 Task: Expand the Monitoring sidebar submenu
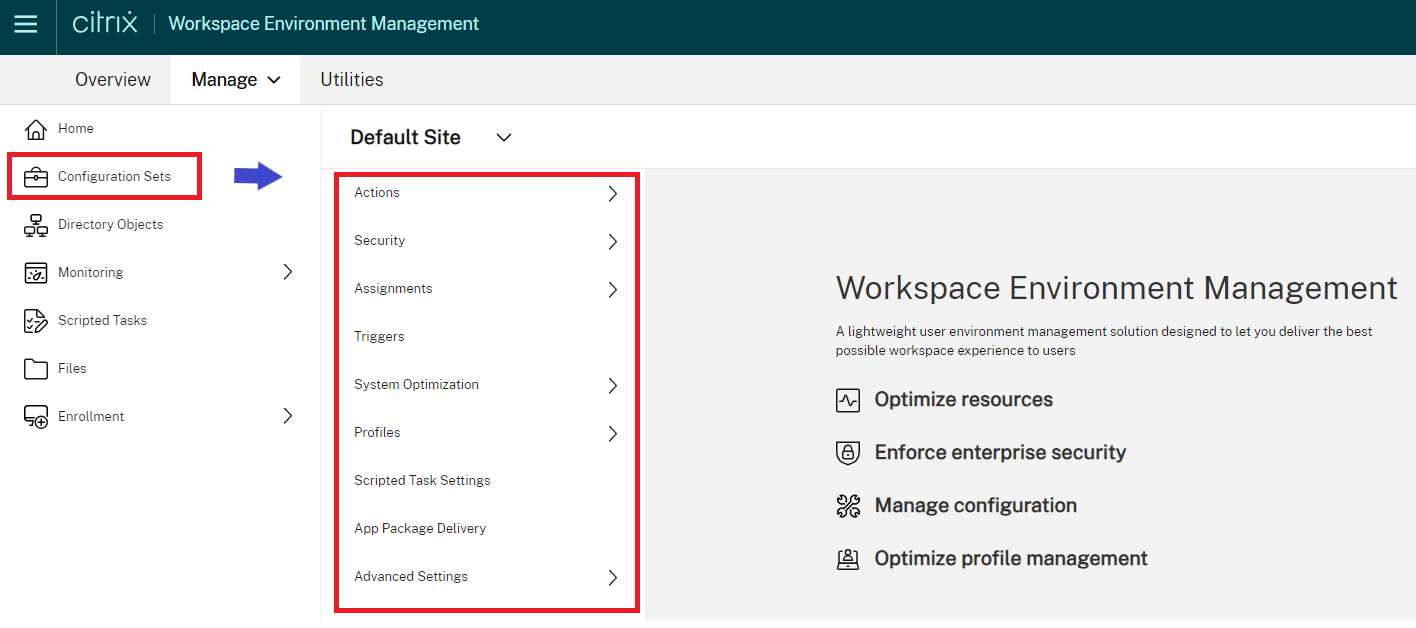[288, 272]
